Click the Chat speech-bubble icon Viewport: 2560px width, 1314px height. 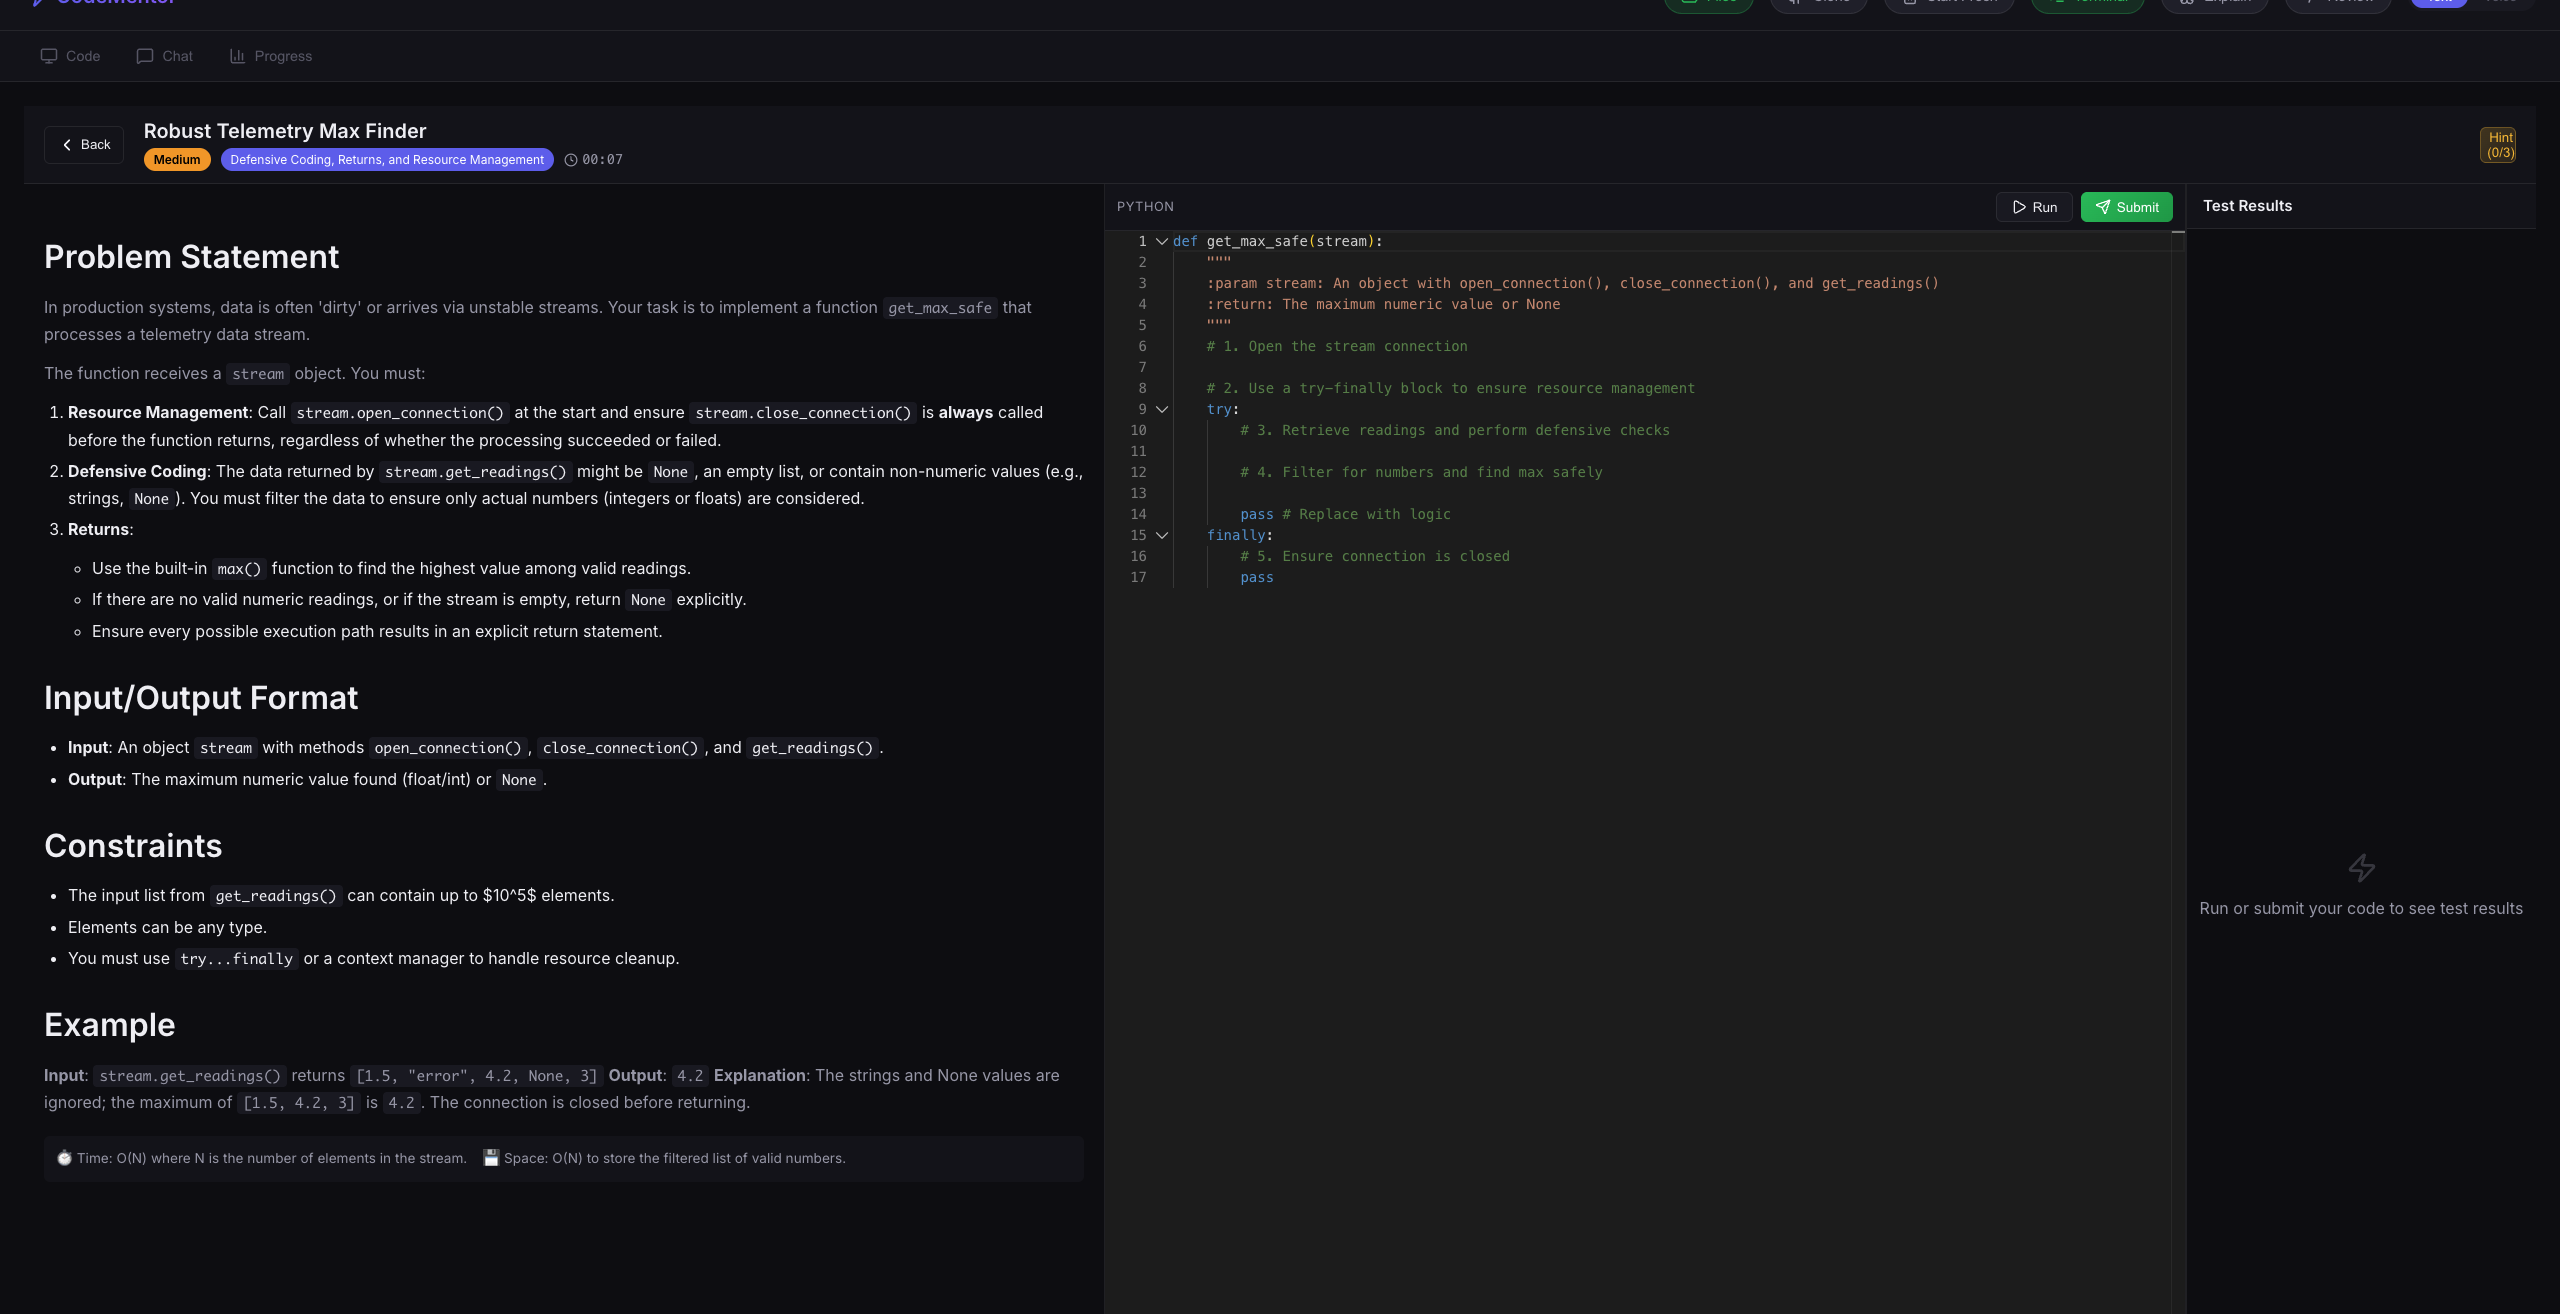145,56
